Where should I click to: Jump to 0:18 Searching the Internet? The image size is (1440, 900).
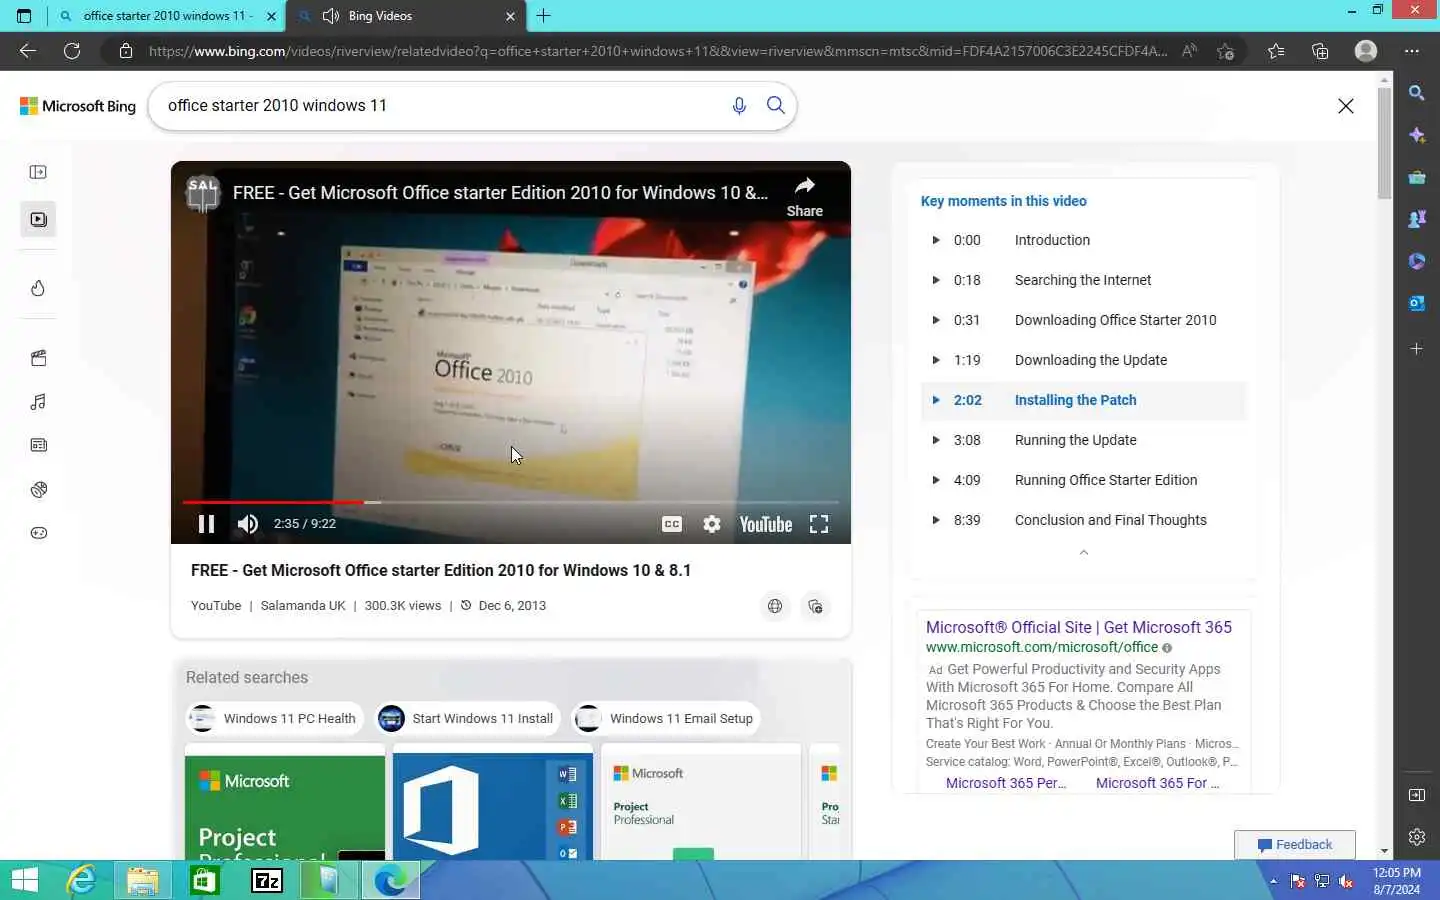pyautogui.click(x=1083, y=280)
